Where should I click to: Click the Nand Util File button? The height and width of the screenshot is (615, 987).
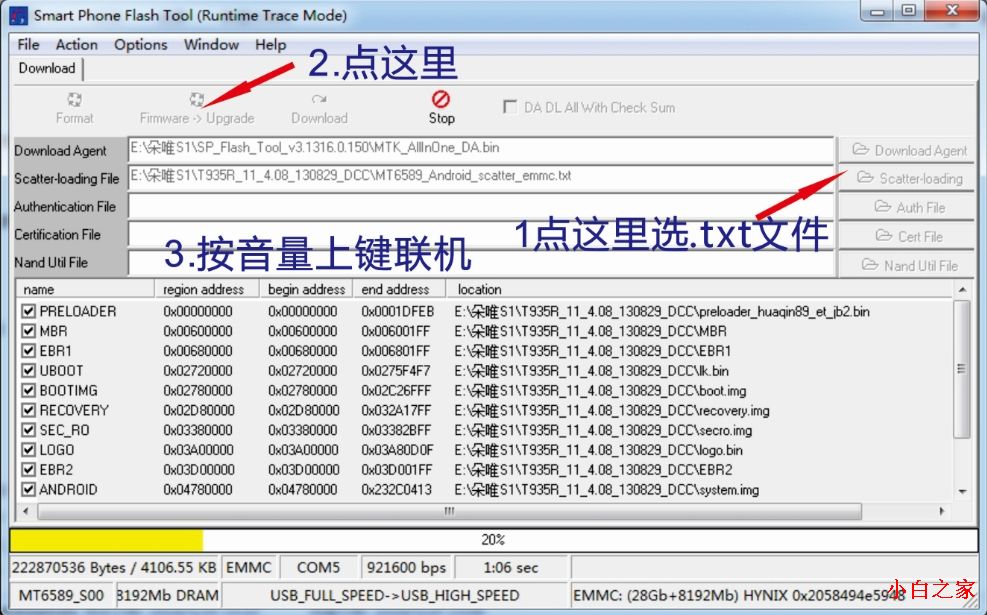(906, 265)
